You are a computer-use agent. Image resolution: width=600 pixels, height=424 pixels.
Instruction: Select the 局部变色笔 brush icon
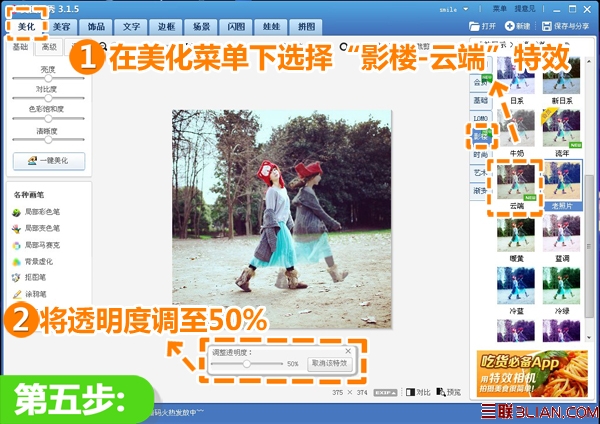tap(16, 229)
